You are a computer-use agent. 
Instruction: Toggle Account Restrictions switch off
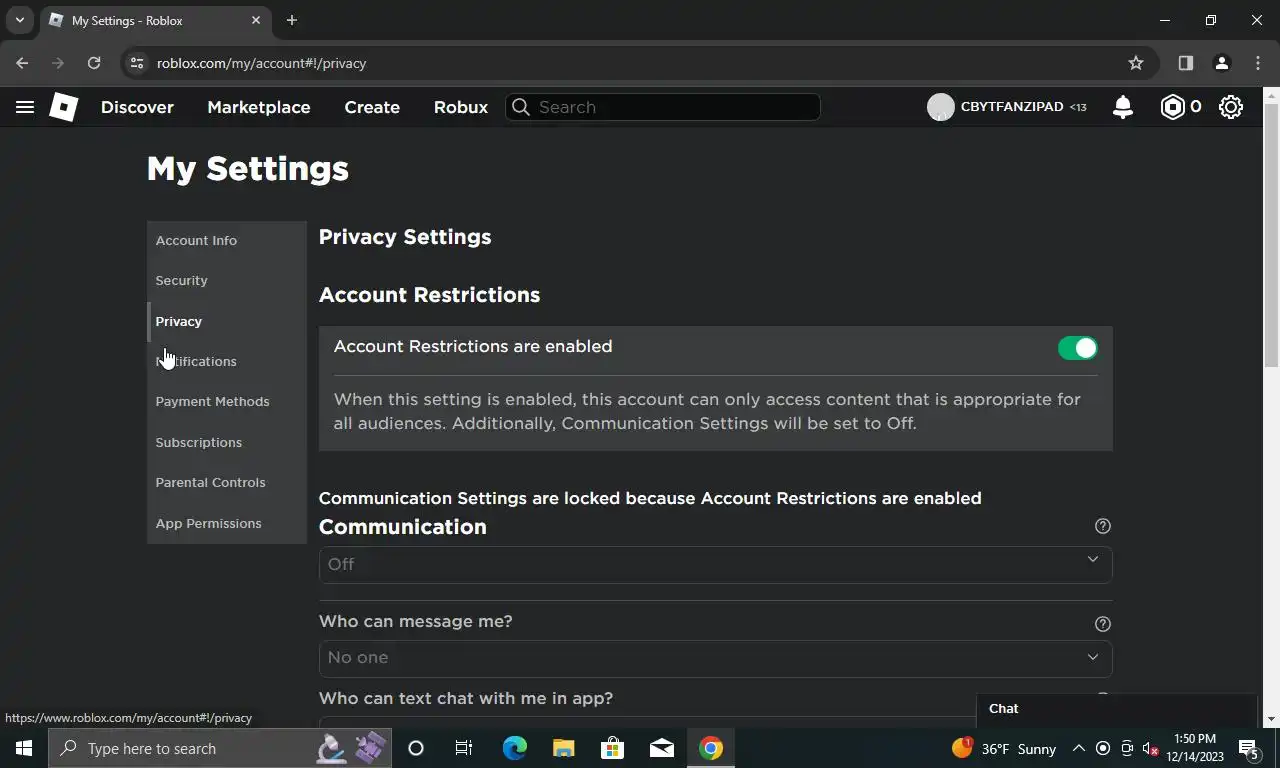click(x=1078, y=348)
